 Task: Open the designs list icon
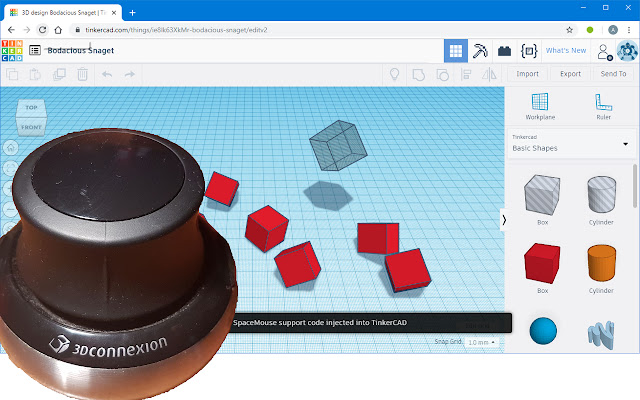[35, 50]
